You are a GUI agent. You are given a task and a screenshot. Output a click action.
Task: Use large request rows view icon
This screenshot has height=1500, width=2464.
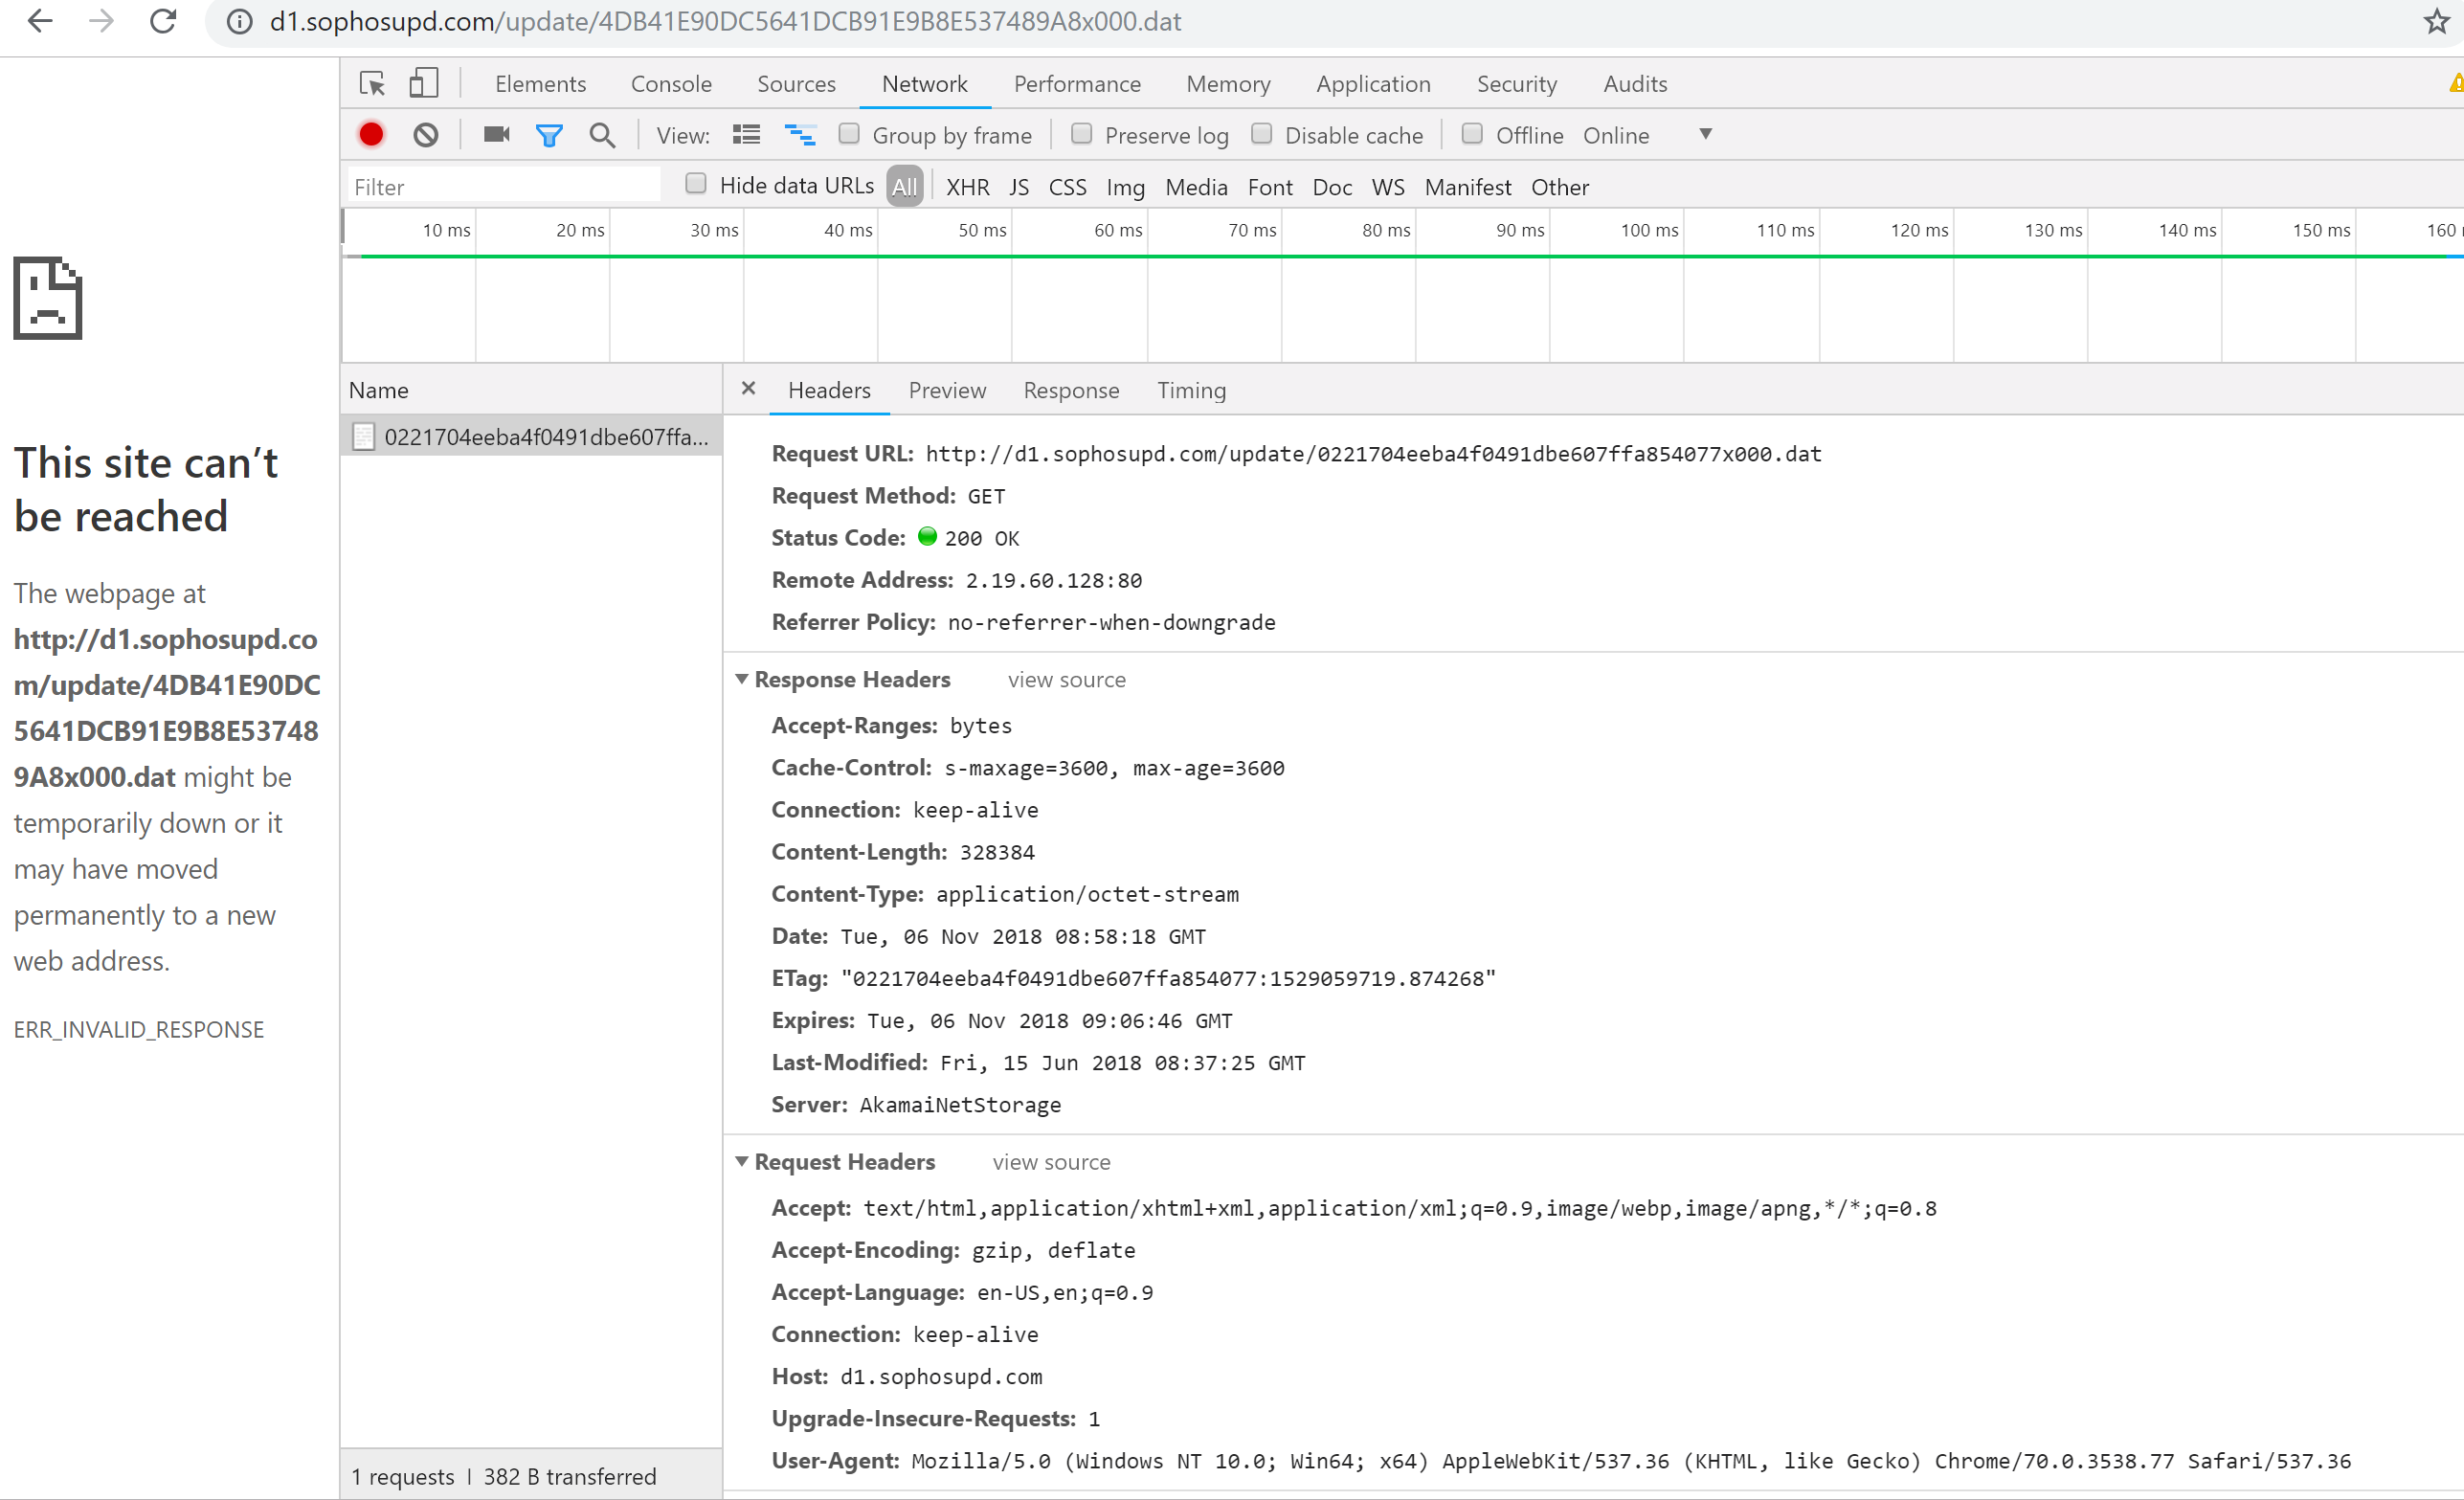pyautogui.click(x=746, y=135)
